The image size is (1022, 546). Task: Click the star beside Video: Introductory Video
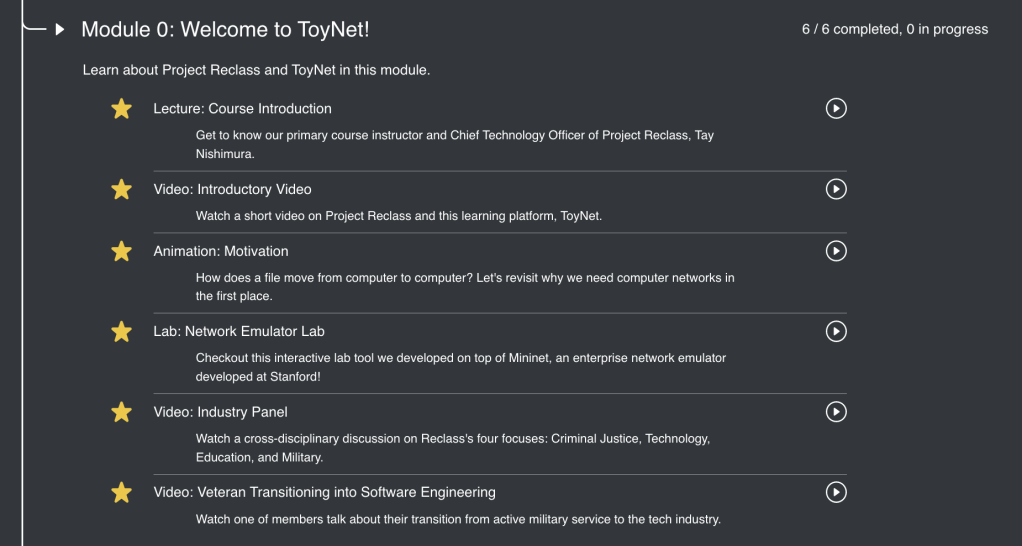click(121, 189)
